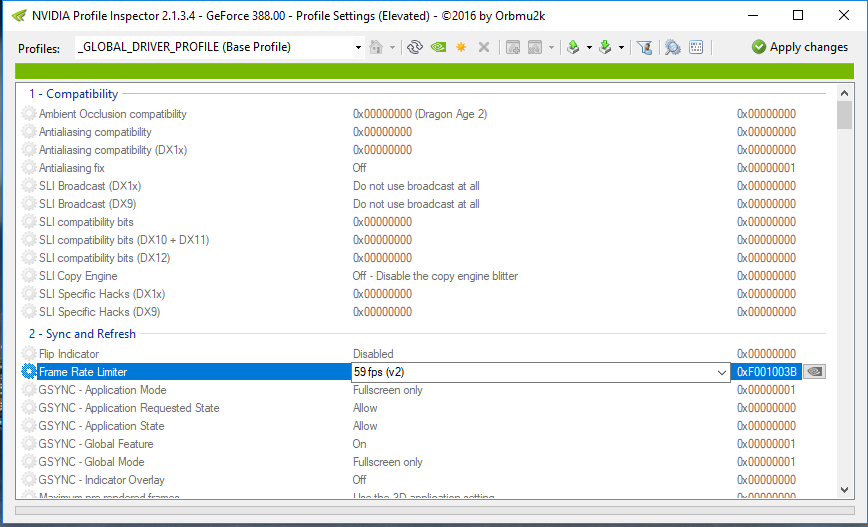868x527 pixels.
Task: Select the SLI Specific Hacks (DX9) row
Action: (x=424, y=312)
